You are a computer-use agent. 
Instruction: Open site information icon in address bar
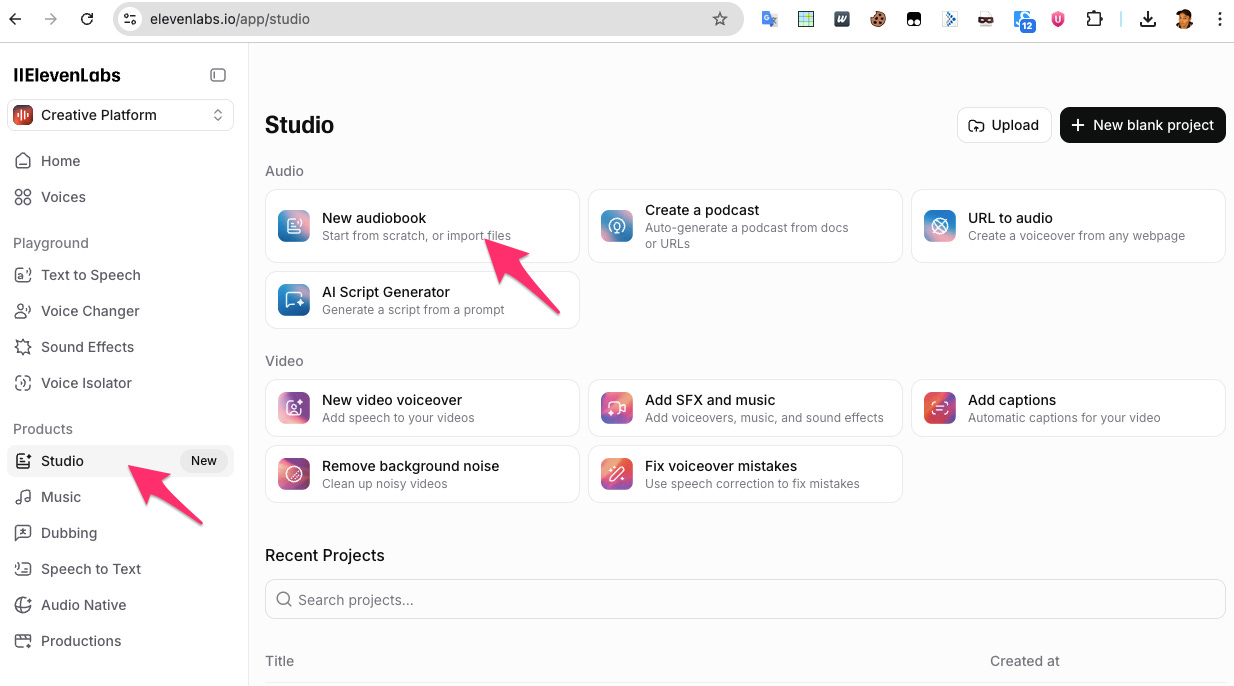pyautogui.click(x=130, y=19)
